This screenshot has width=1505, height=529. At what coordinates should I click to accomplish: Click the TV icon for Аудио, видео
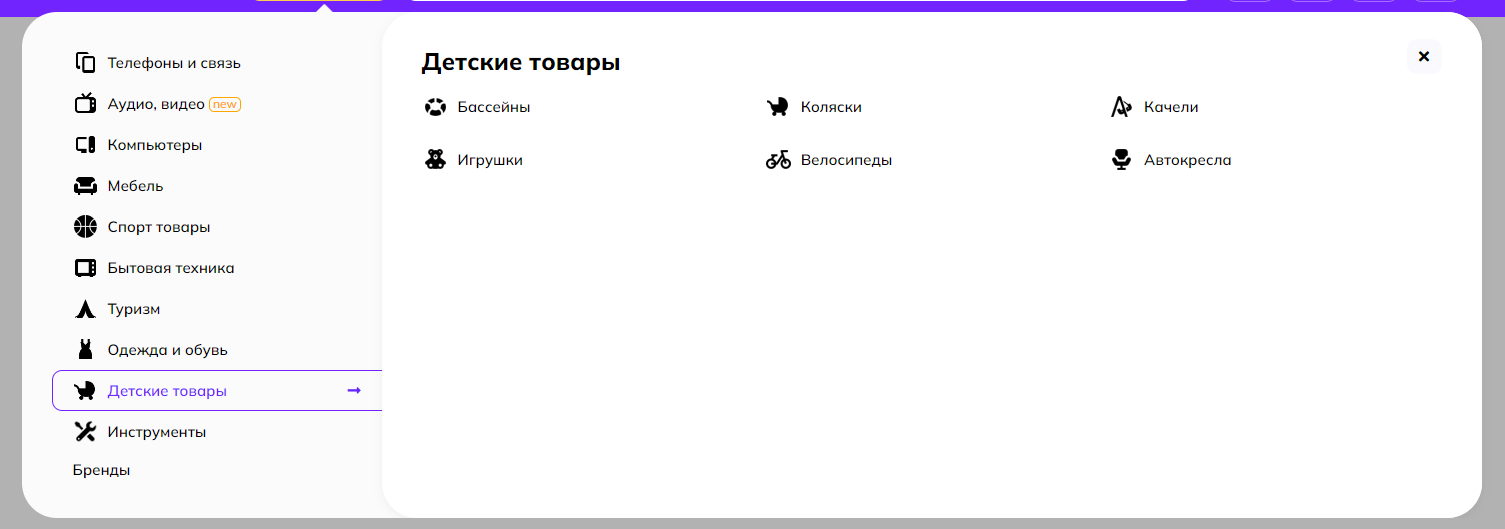click(85, 104)
